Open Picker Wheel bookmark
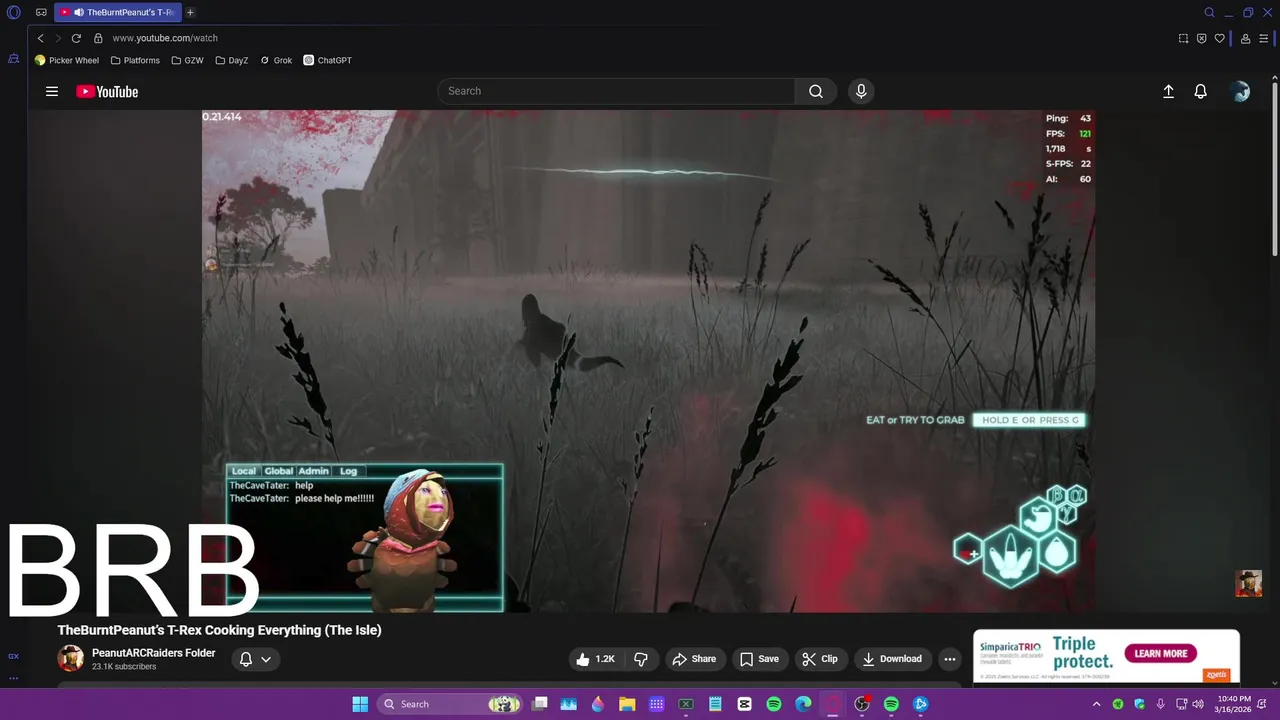 tap(67, 60)
